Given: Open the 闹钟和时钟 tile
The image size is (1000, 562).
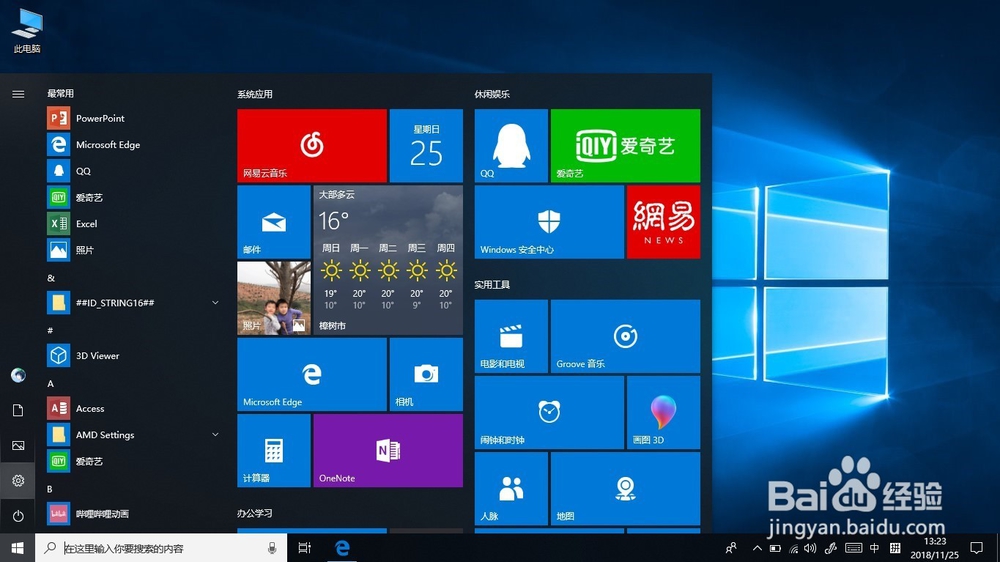Looking at the screenshot, I should [549, 412].
